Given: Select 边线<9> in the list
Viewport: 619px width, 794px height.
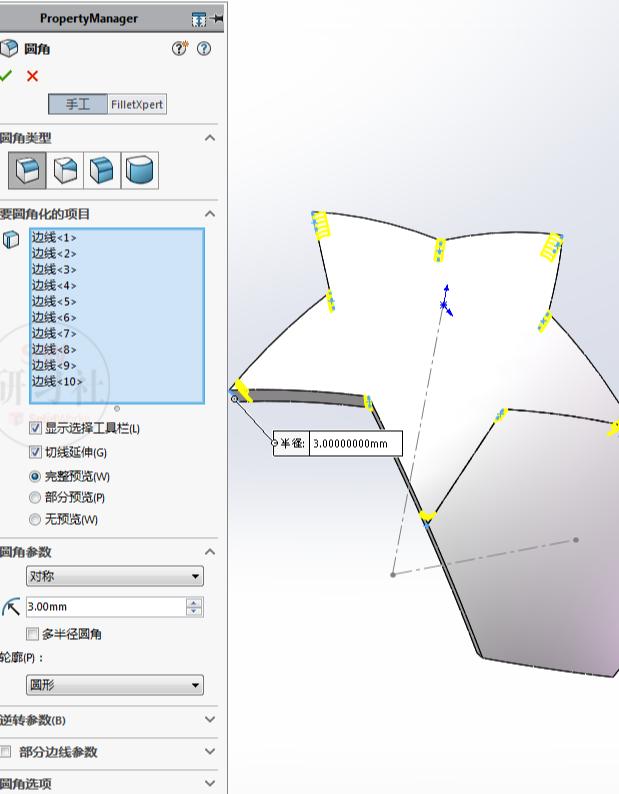Looking at the screenshot, I should tap(54, 365).
